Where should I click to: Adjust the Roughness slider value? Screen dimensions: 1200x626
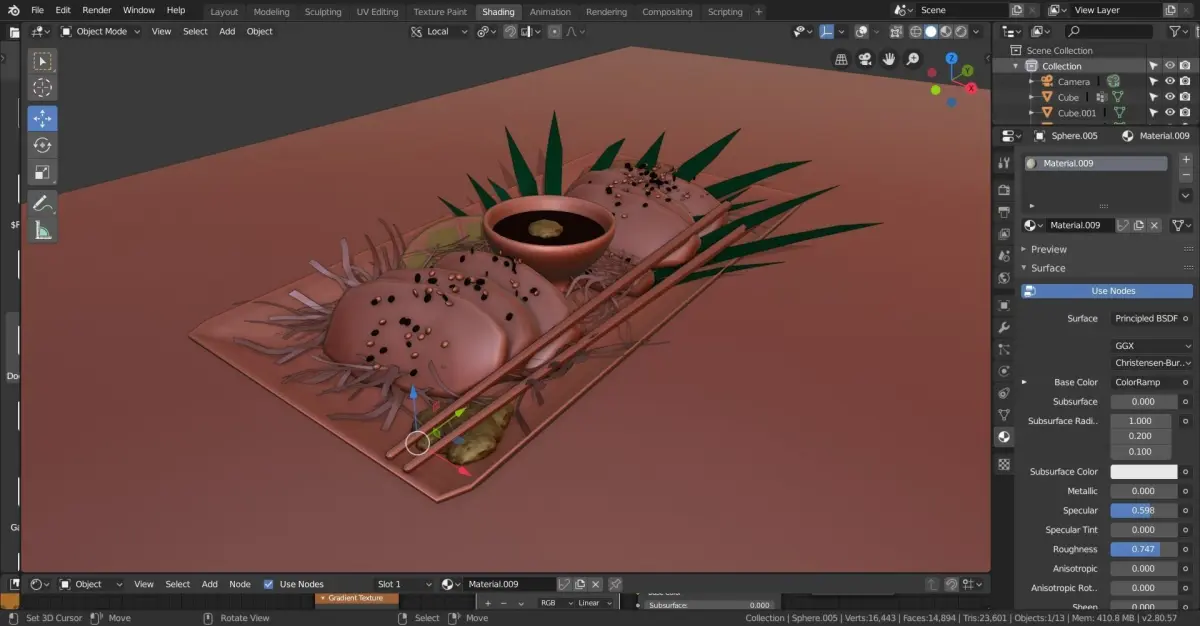coord(1144,549)
